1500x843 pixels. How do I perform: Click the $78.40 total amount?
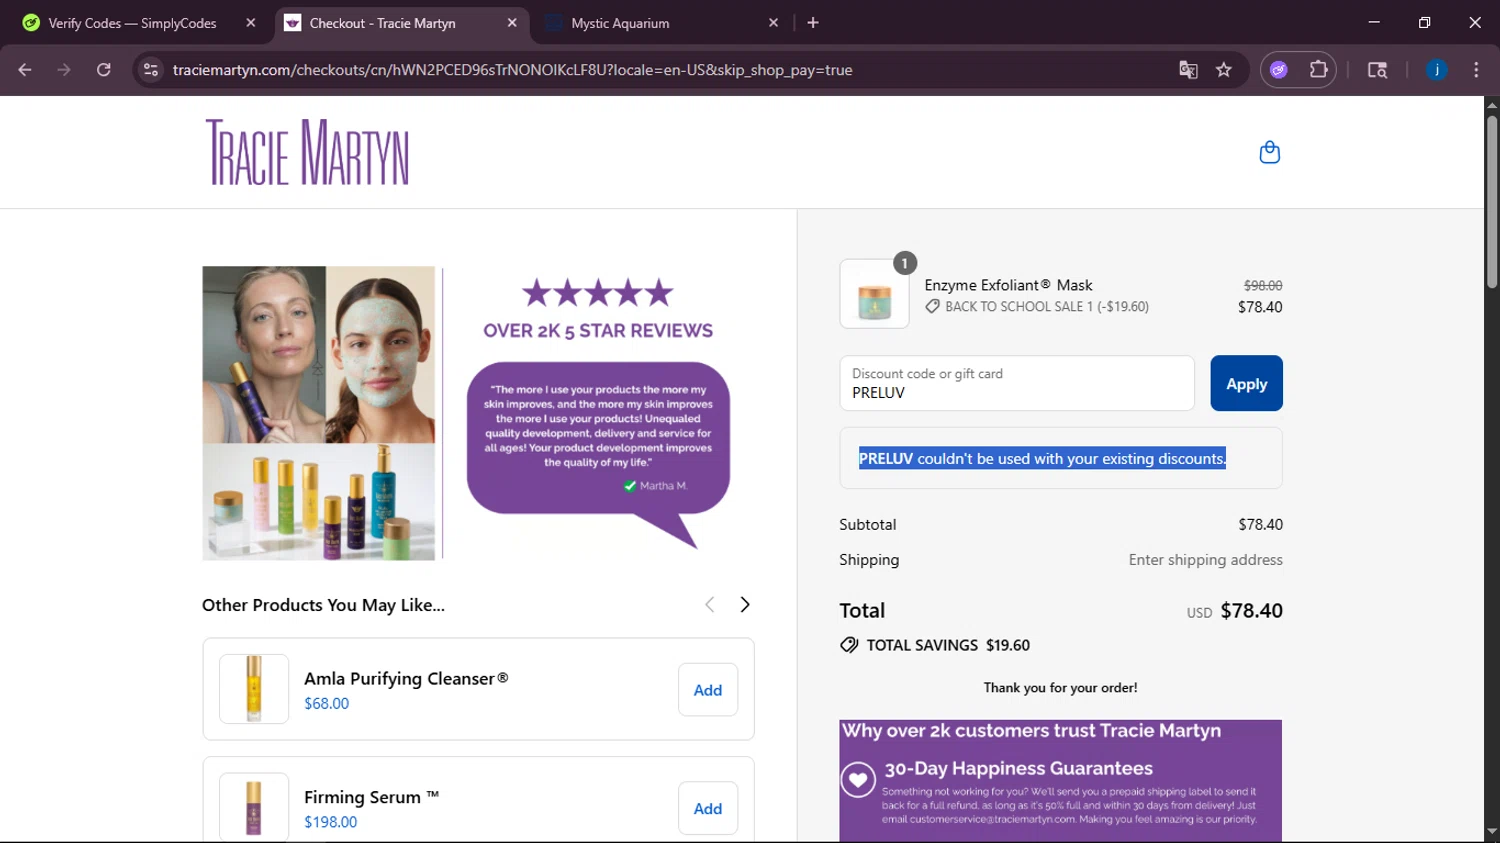[x=1251, y=610]
